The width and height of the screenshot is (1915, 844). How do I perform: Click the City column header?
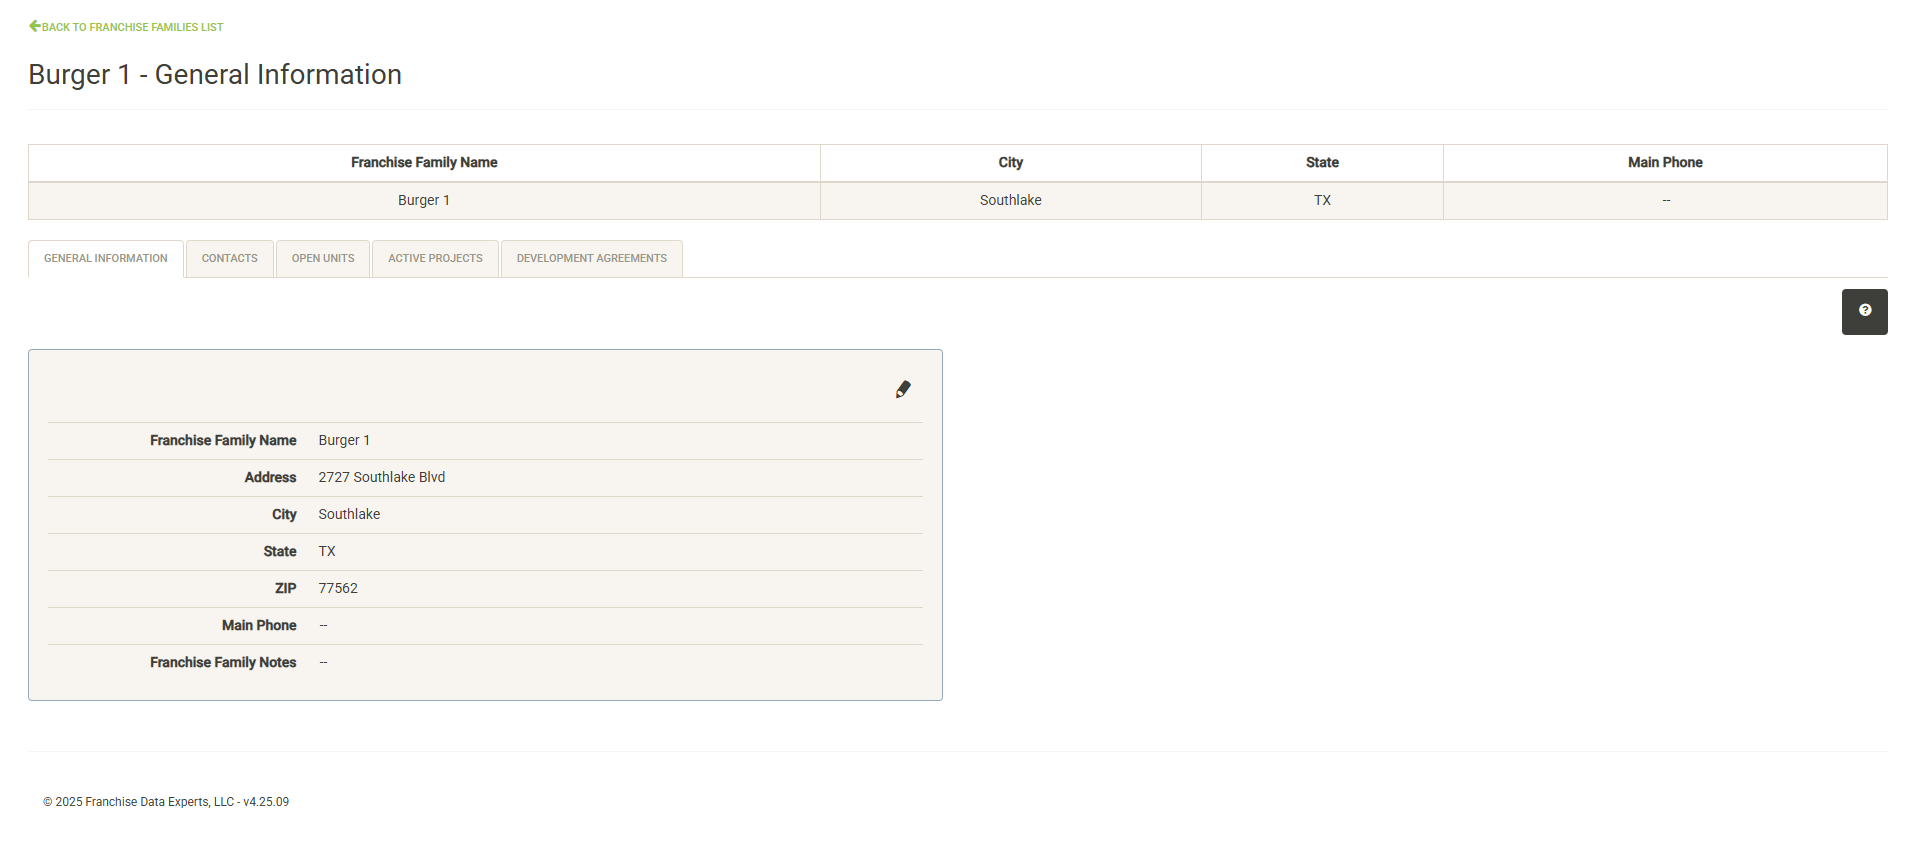coord(1010,163)
